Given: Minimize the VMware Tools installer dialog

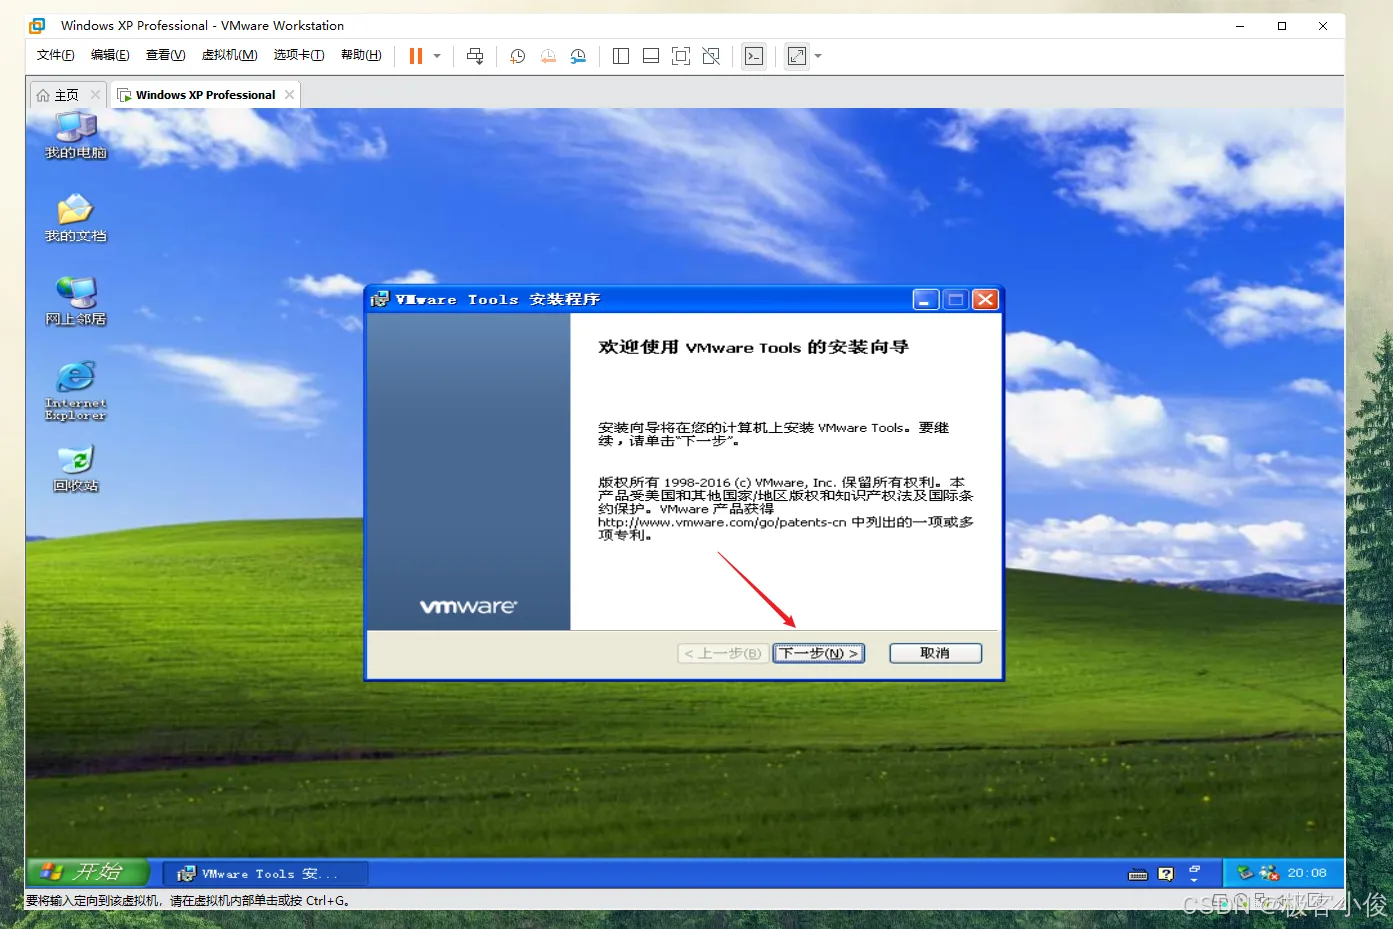Looking at the screenshot, I should 926,300.
